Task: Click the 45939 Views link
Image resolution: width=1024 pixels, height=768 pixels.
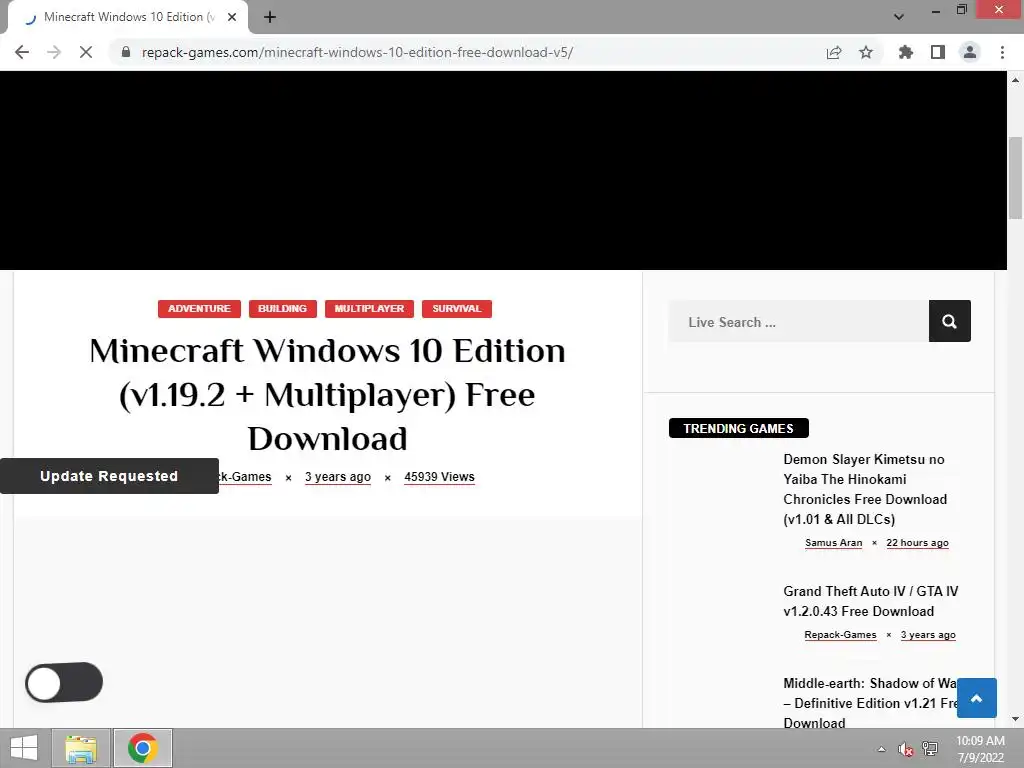Action: 439,477
